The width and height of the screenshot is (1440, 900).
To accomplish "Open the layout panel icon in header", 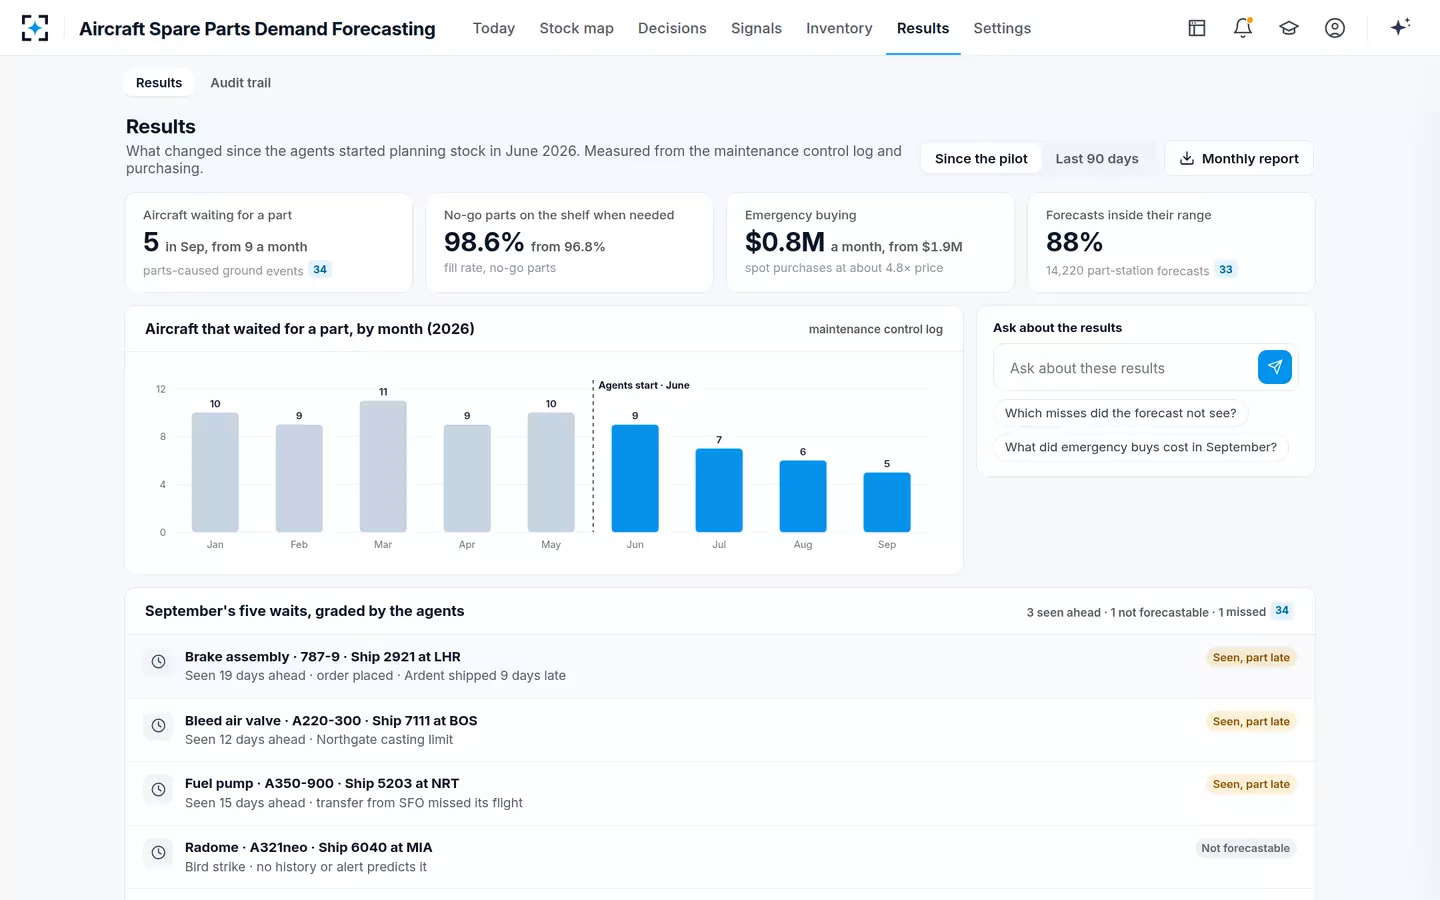I will click(x=1197, y=28).
